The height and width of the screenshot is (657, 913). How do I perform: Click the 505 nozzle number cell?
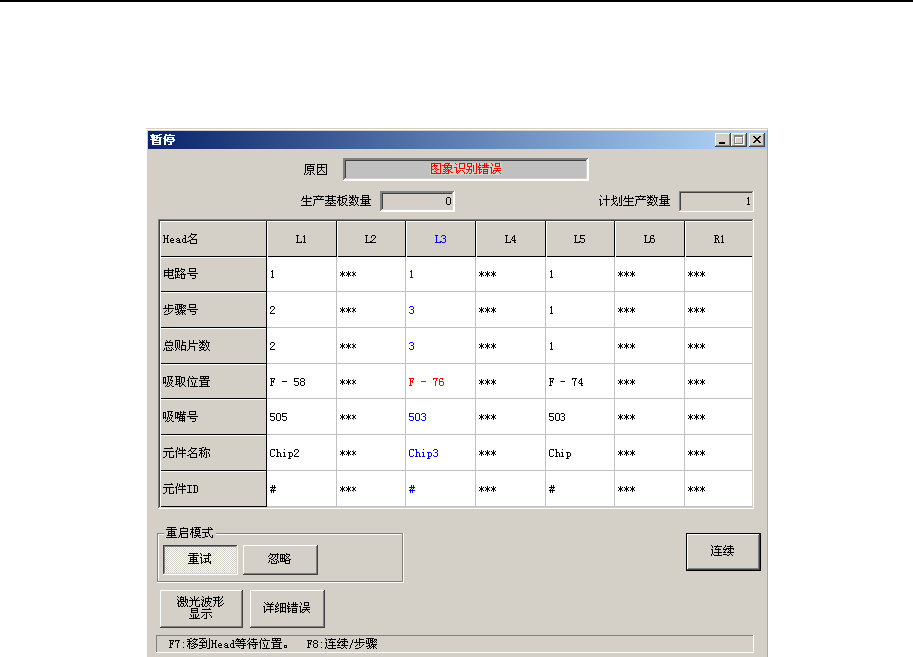click(302, 417)
